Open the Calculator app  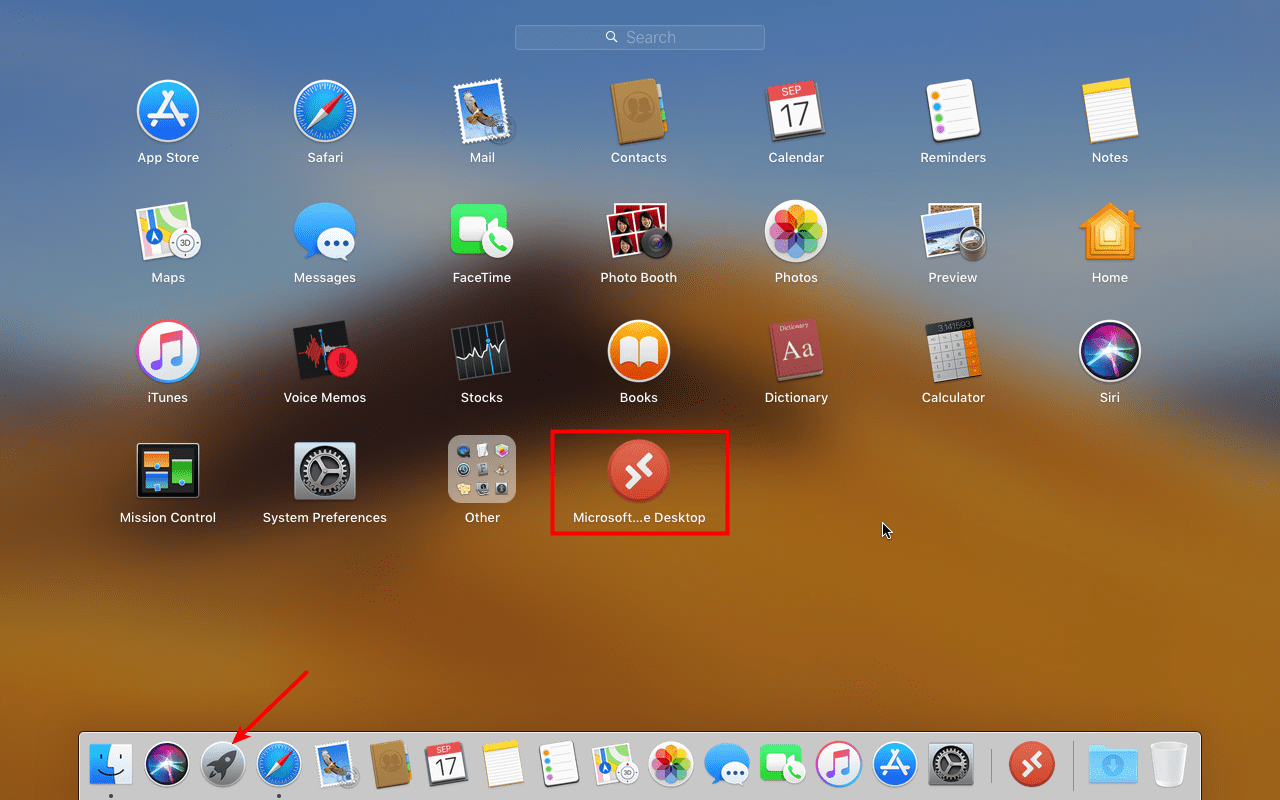[x=953, y=351]
